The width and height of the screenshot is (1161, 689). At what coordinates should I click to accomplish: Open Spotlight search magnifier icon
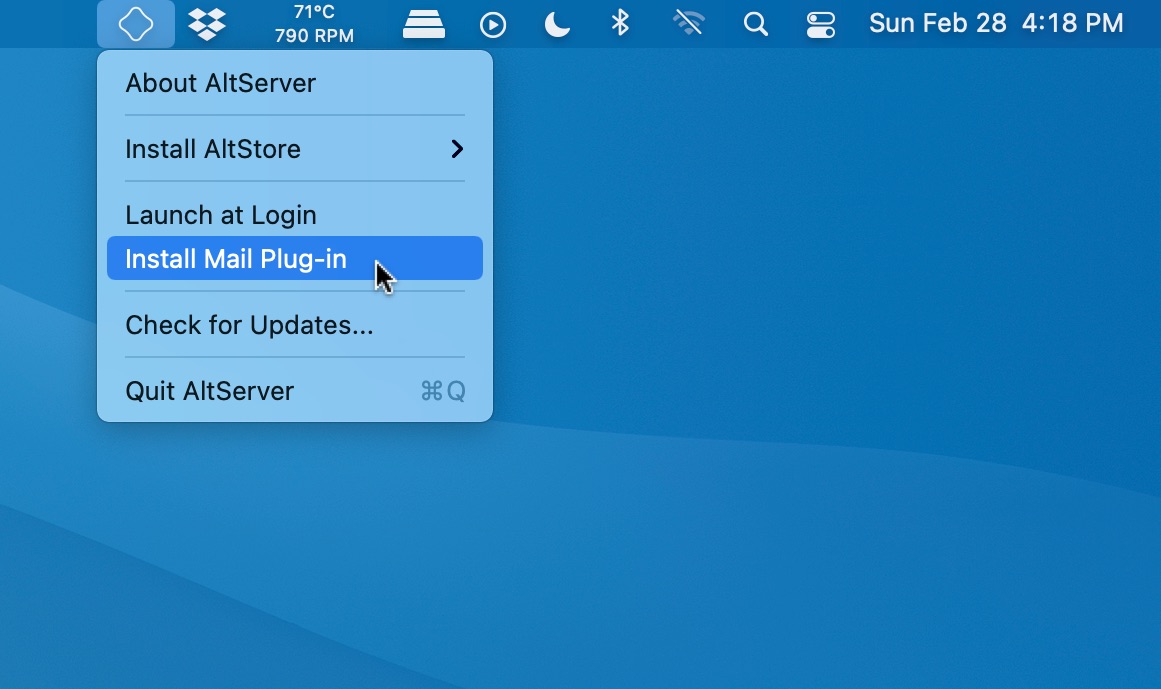tap(755, 24)
